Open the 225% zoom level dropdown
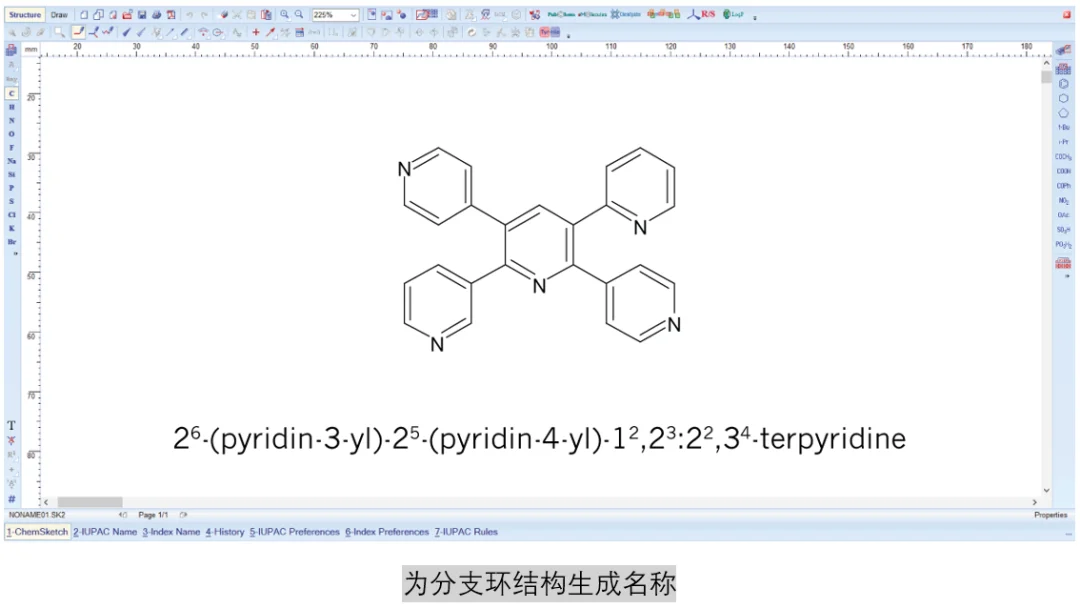 click(353, 15)
